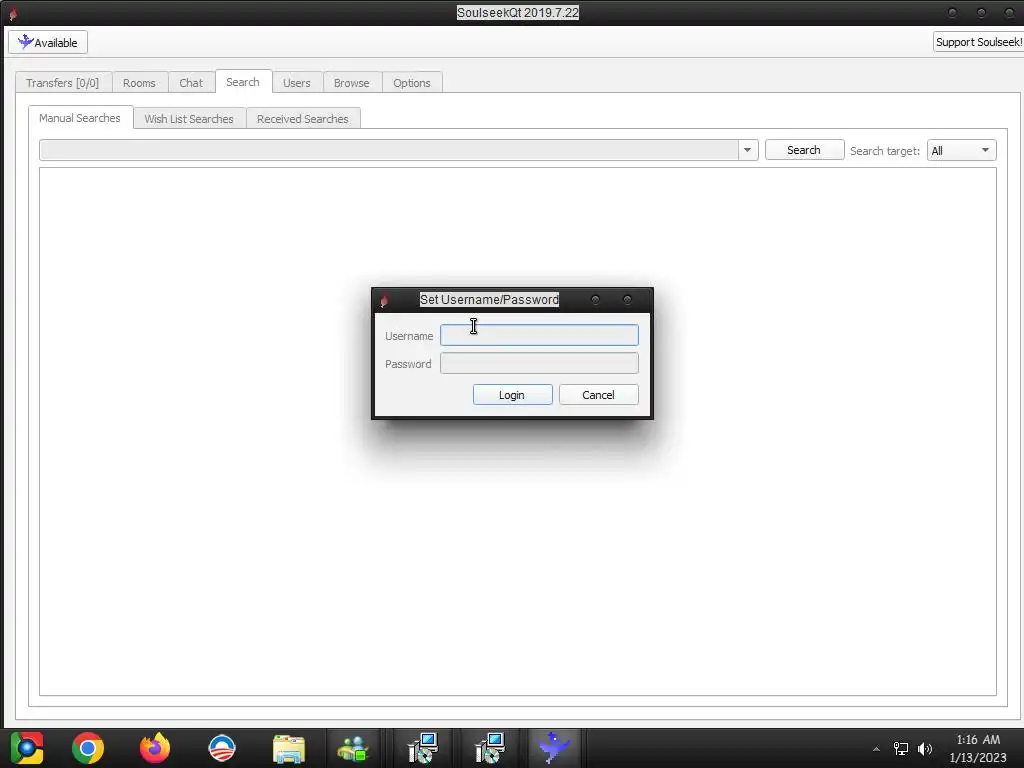Open Firefox from the taskbar
1024x768 pixels.
click(x=155, y=748)
